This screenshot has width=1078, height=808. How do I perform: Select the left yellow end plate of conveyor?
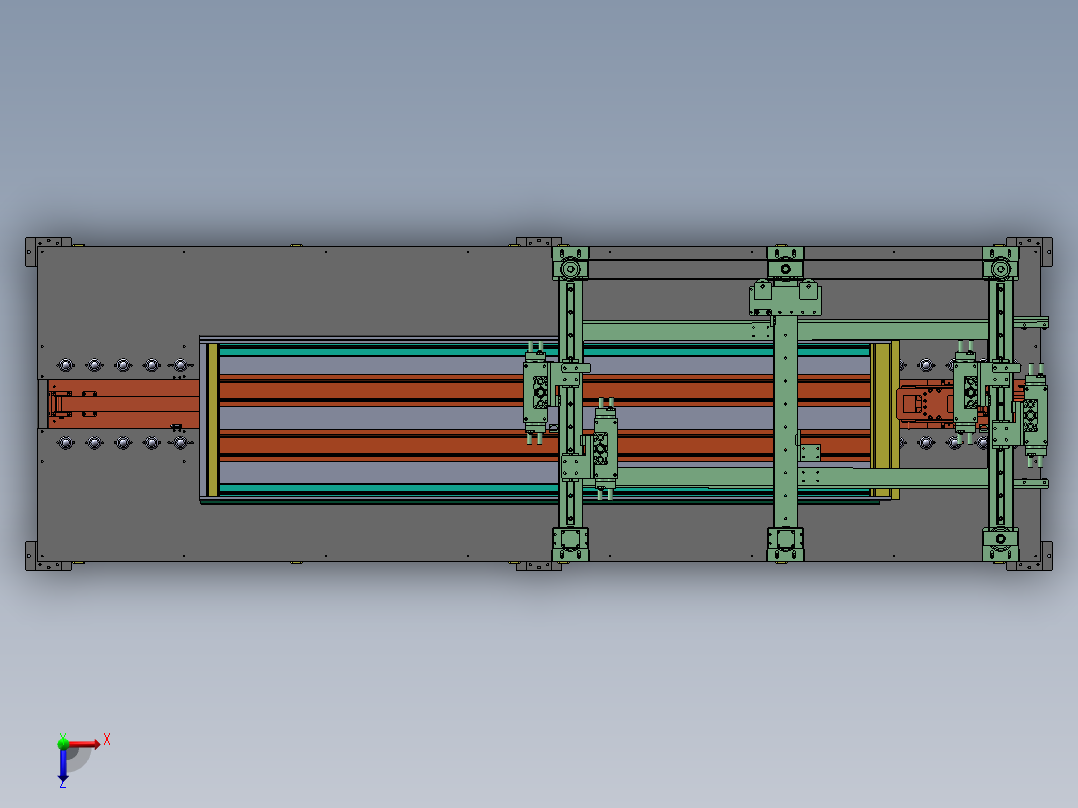pos(212,419)
